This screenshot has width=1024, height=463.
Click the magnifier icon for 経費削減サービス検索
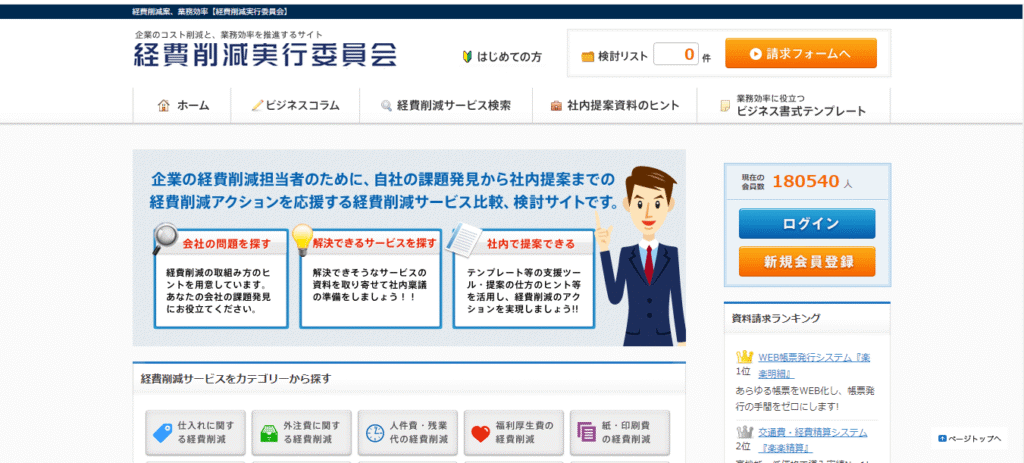click(x=386, y=105)
